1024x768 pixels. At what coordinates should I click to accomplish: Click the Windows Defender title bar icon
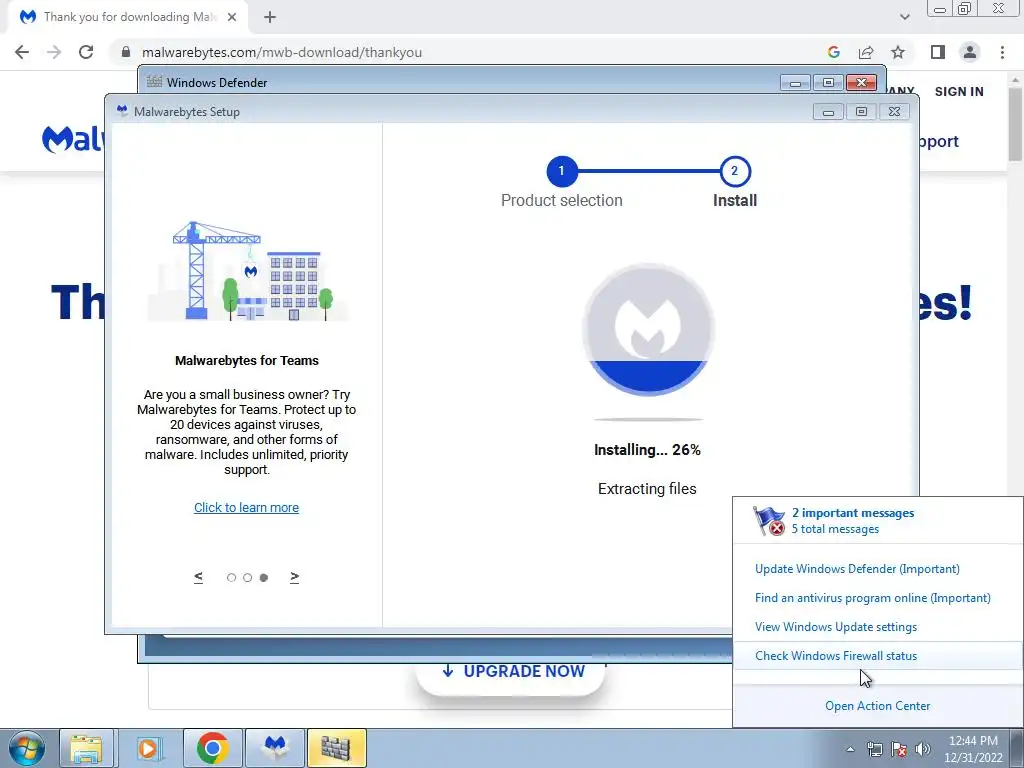coord(154,82)
